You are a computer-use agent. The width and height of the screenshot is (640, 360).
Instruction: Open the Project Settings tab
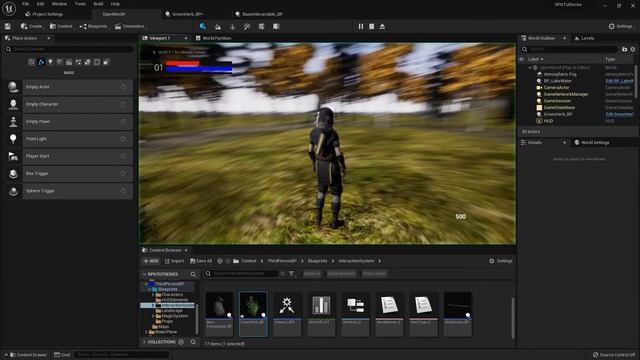pyautogui.click(x=44, y=14)
